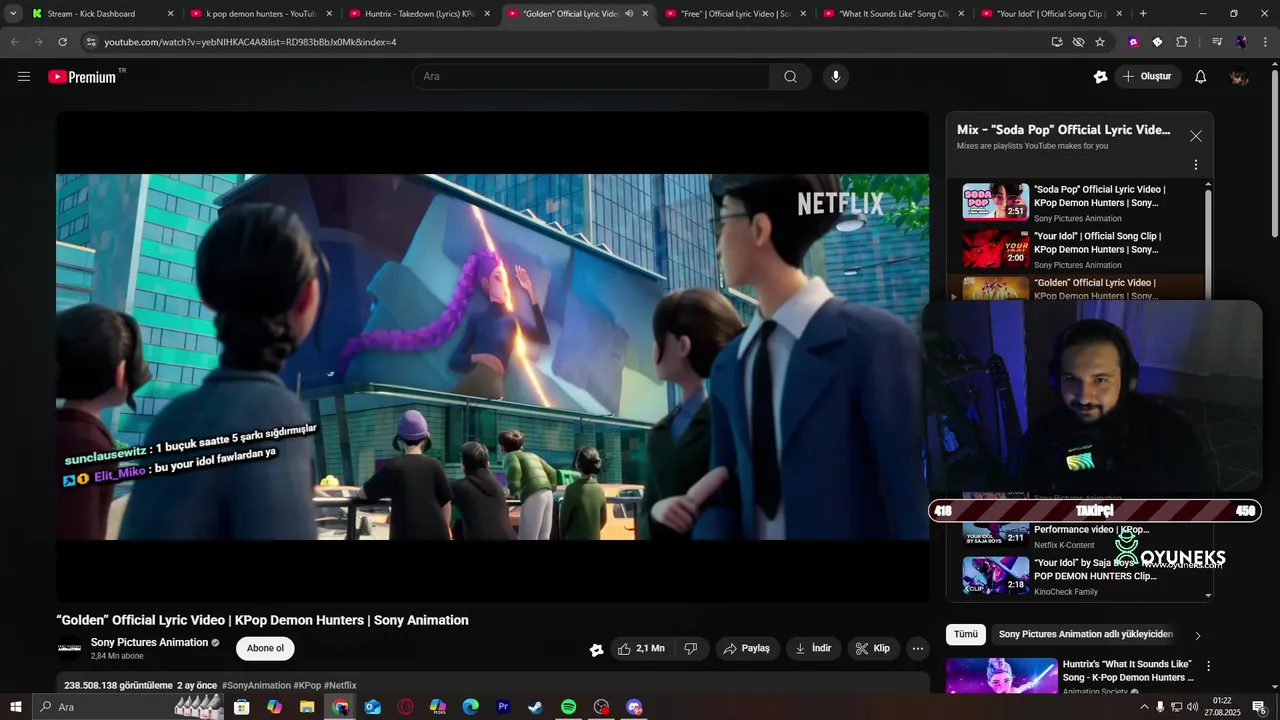Viewport: 1280px width, 720px height.
Task: Open the #SonyAnimation hashtag link
Action: tap(256, 685)
